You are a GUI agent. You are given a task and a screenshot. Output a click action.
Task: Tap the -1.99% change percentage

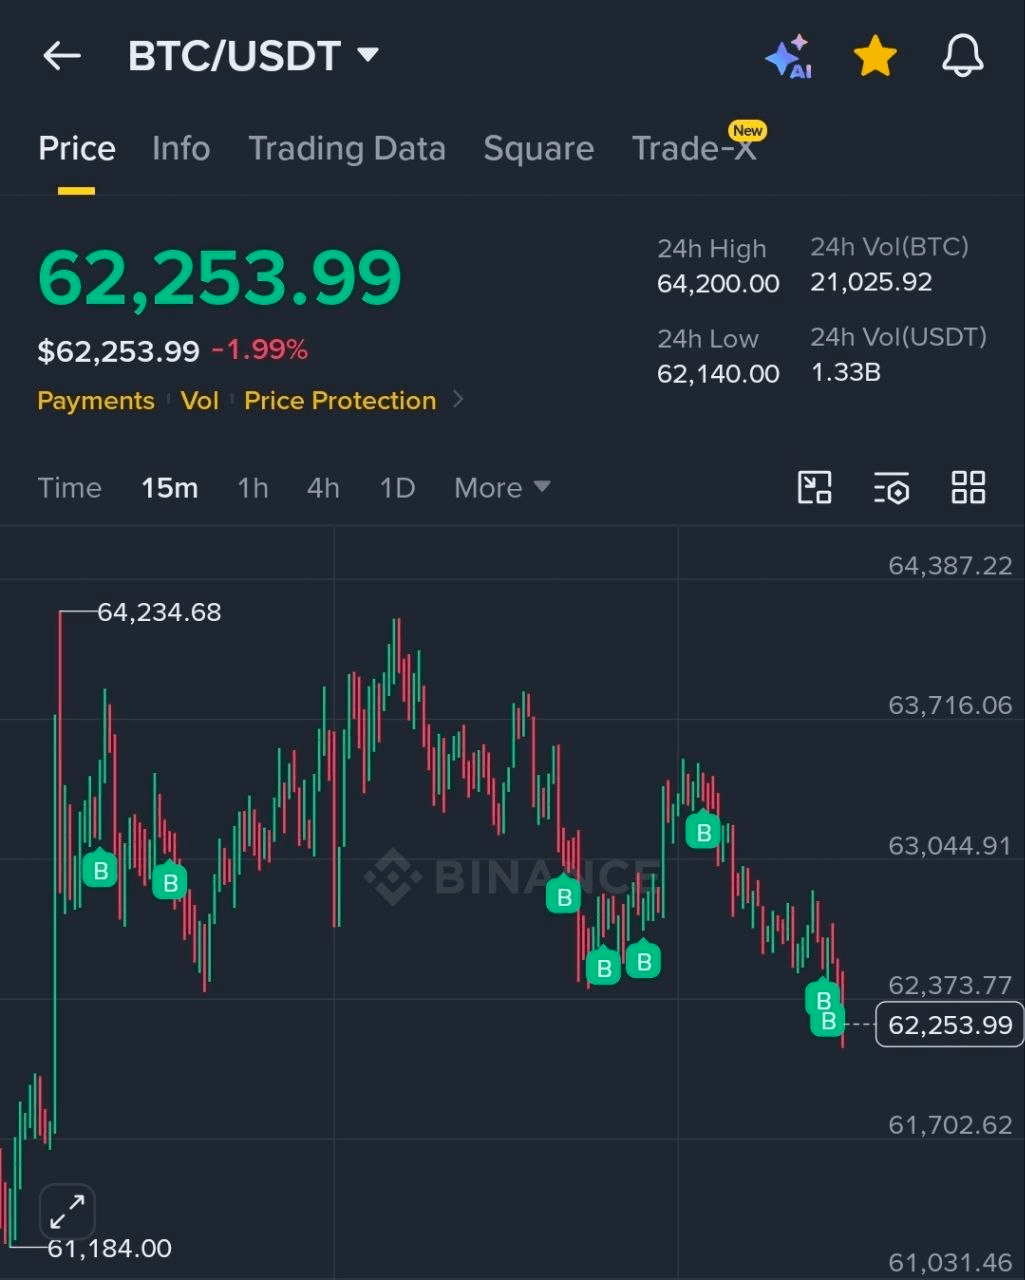259,350
